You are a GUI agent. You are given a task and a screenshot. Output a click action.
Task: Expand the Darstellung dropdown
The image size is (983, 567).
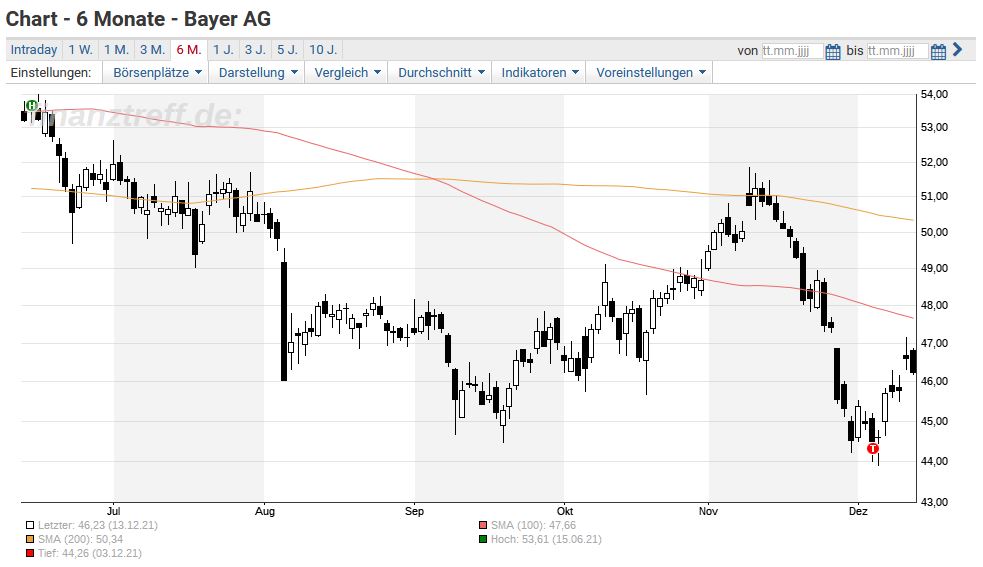257,73
